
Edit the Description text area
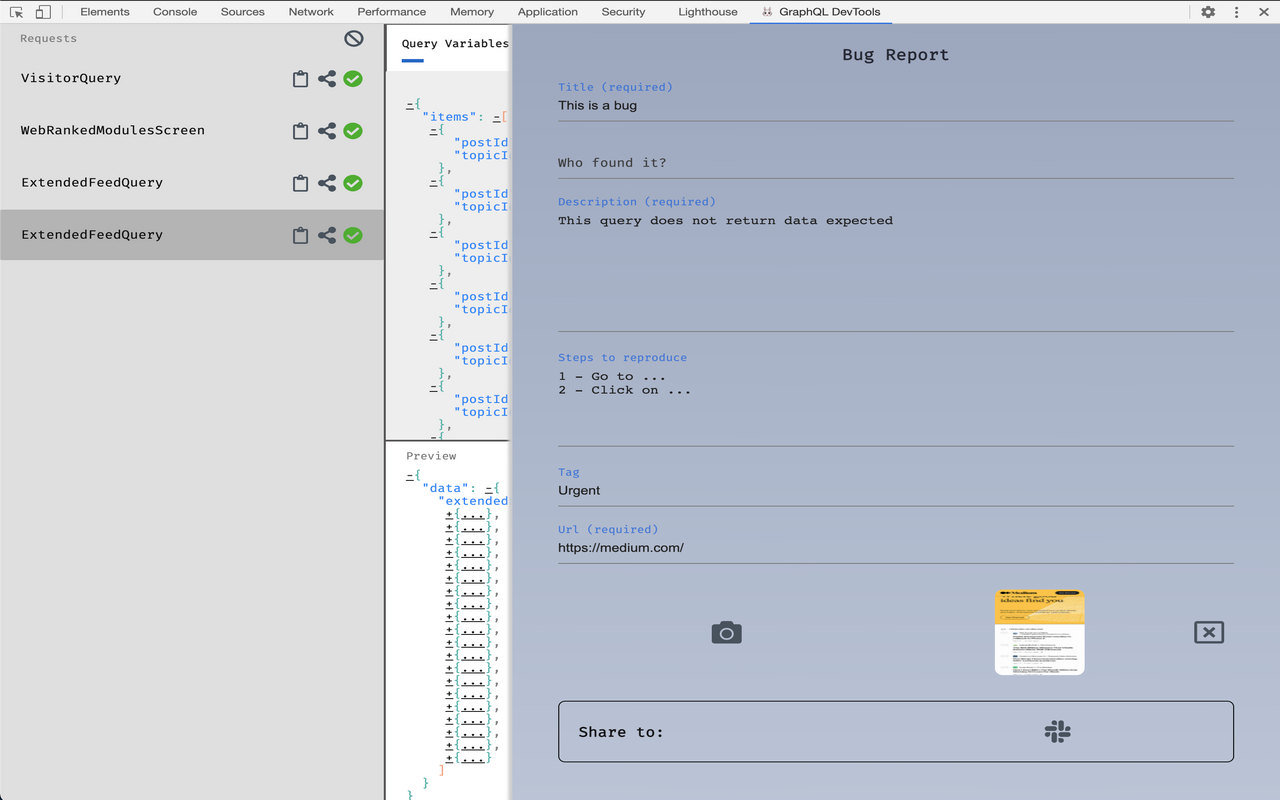[x=896, y=270]
